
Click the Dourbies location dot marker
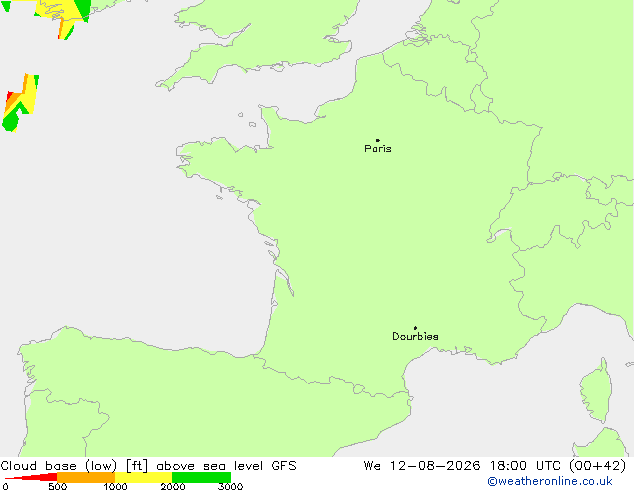tap(415, 328)
